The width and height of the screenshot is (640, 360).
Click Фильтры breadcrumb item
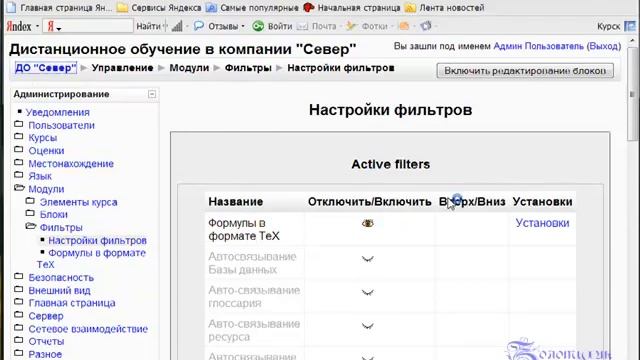[x=248, y=68]
